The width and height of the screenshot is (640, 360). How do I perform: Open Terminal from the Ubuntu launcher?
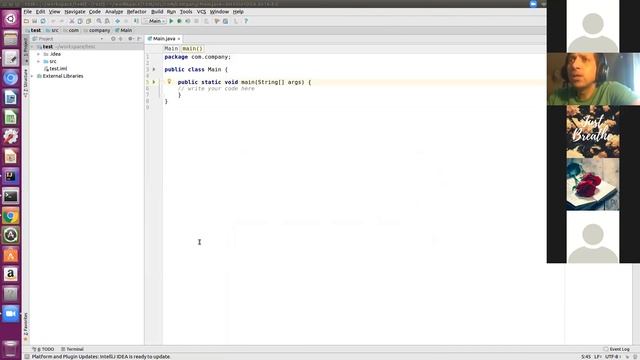point(11,196)
